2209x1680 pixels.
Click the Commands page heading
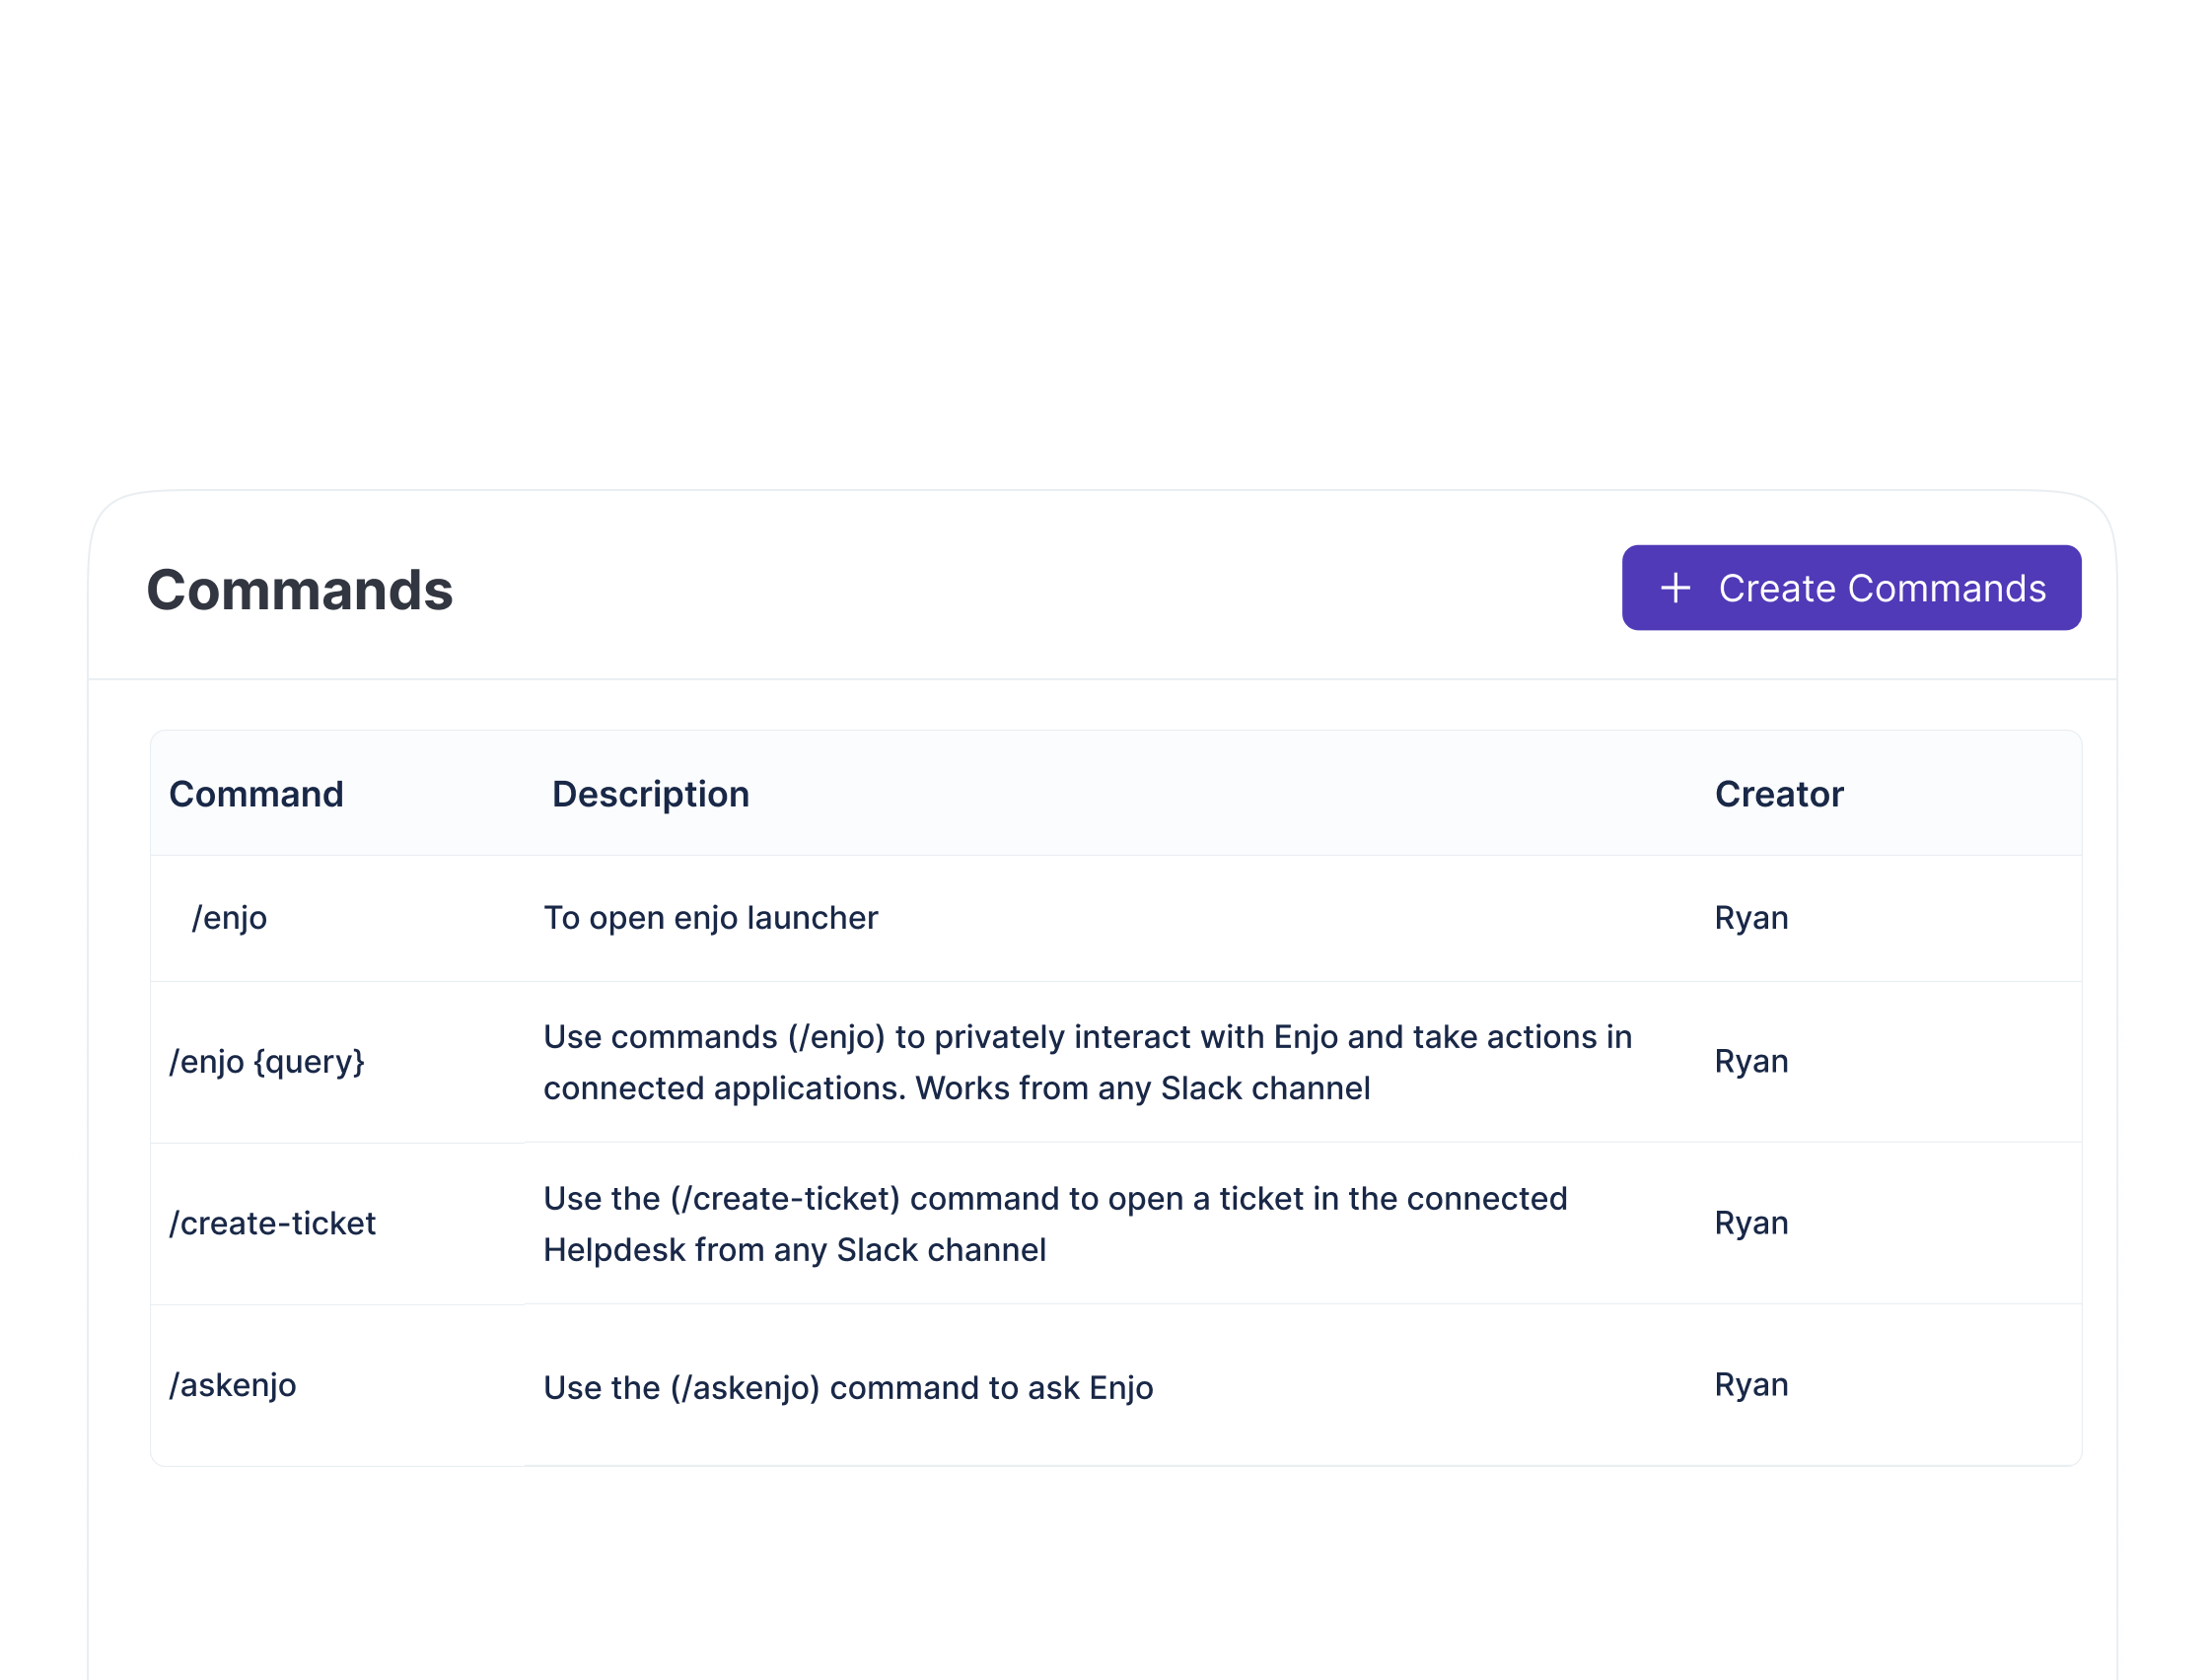click(299, 590)
